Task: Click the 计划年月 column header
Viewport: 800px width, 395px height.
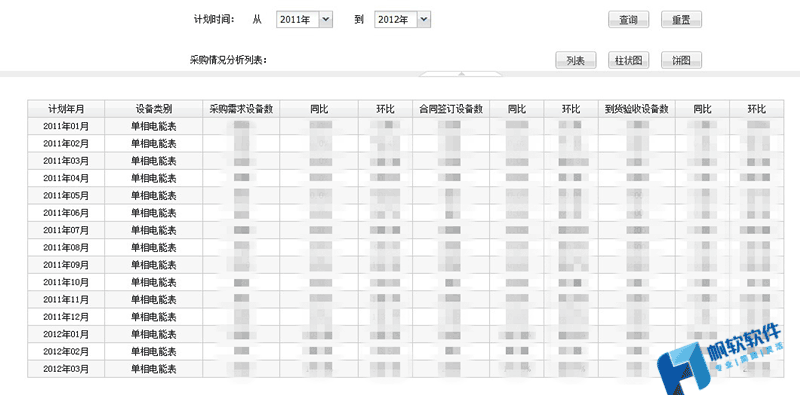Action: click(66, 109)
